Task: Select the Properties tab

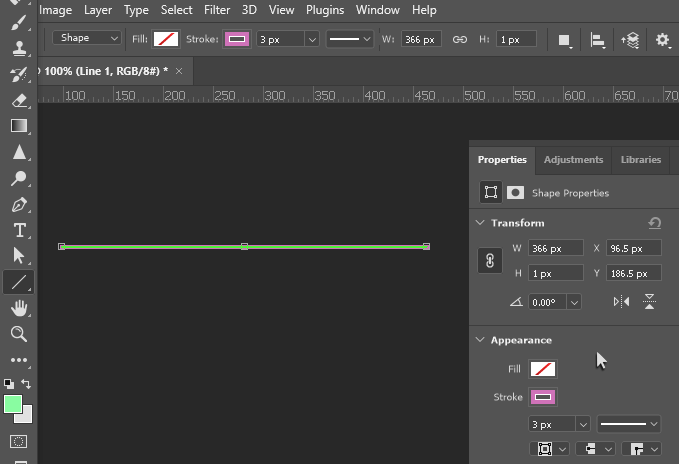Action: click(502, 160)
